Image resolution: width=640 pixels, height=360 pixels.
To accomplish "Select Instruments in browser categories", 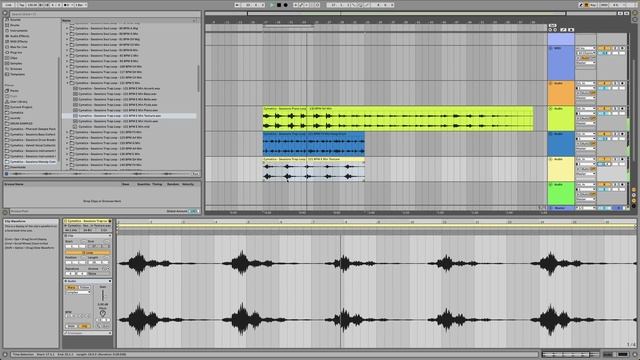I will [x=19, y=31].
